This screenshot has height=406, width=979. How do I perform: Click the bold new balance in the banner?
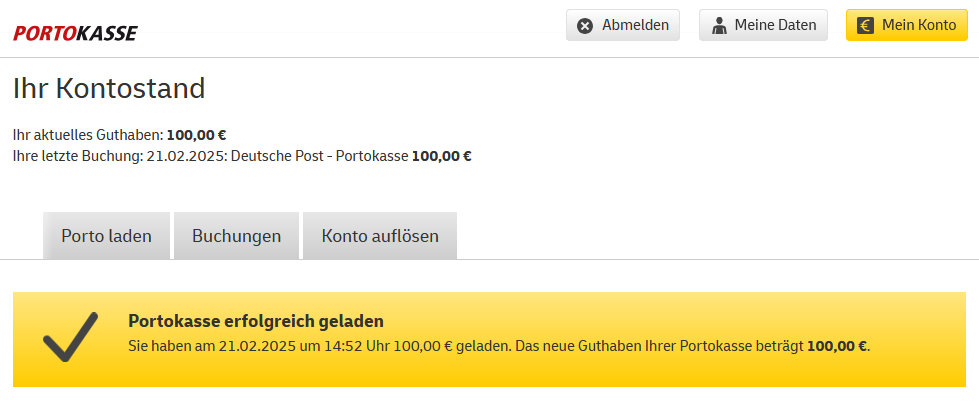point(837,346)
